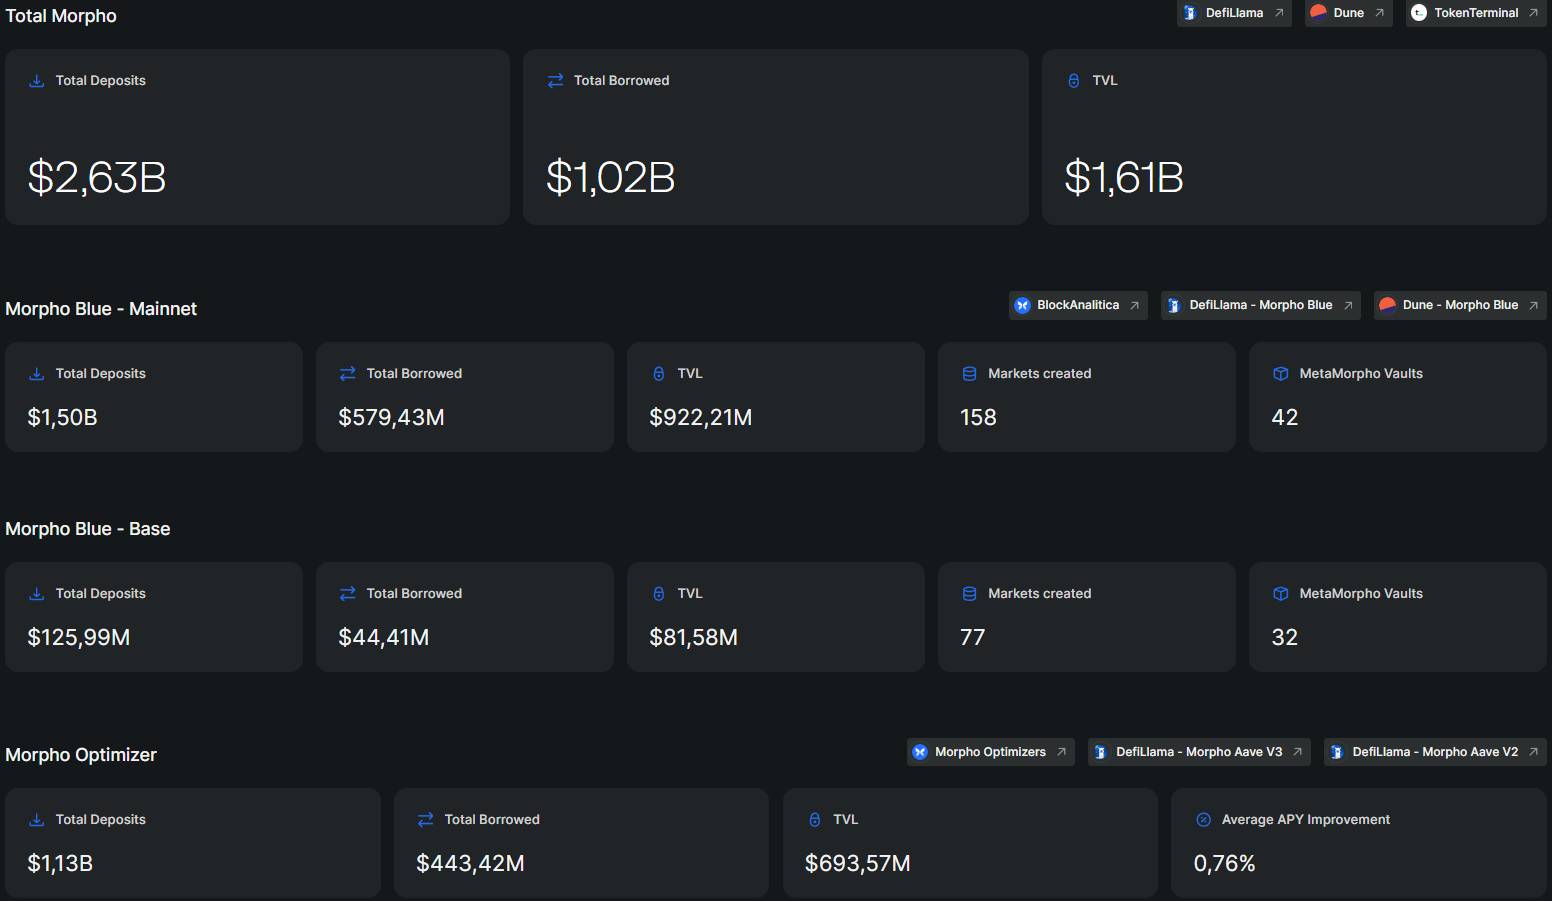Open the Dune - Morpho Blue link

(x=1460, y=305)
